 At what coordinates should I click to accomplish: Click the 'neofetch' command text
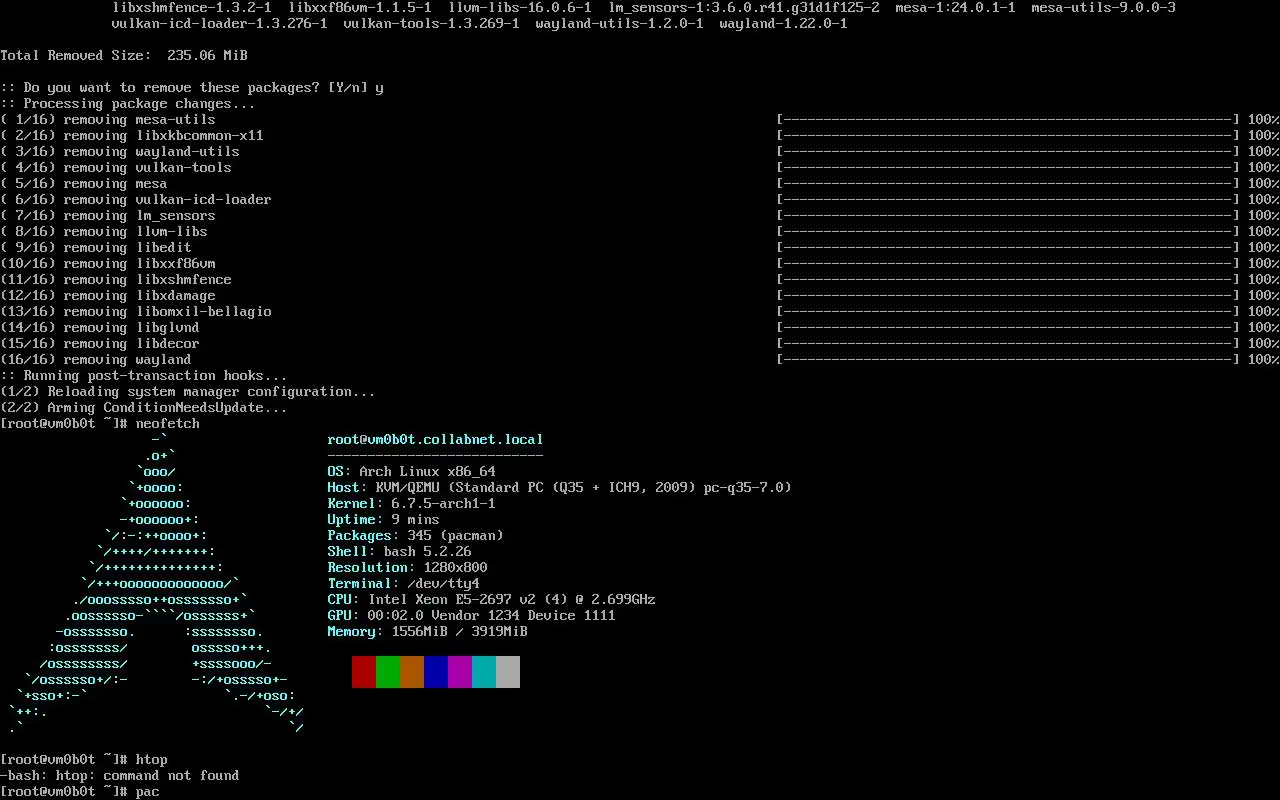point(168,424)
